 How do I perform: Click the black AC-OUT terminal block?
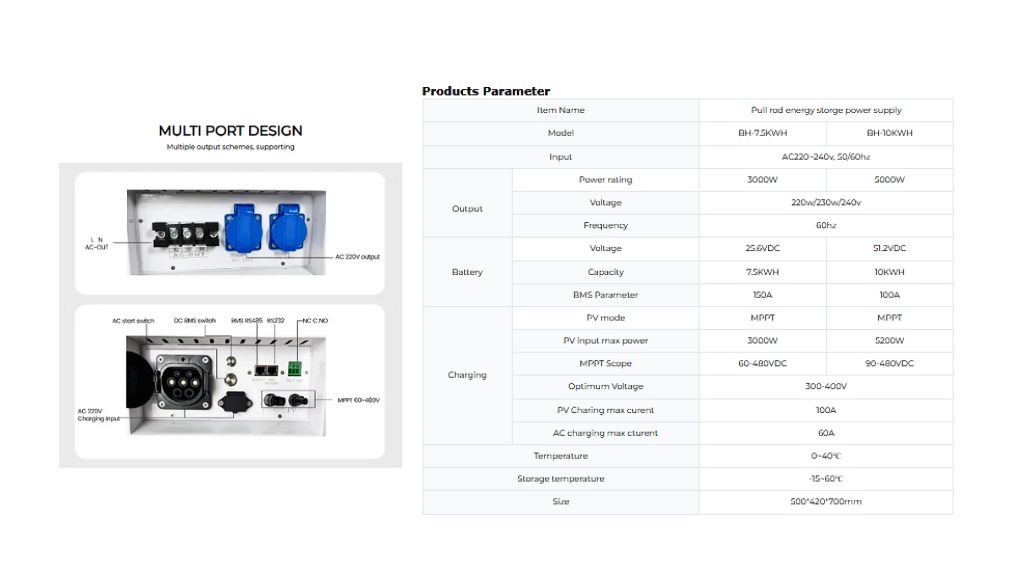(186, 235)
